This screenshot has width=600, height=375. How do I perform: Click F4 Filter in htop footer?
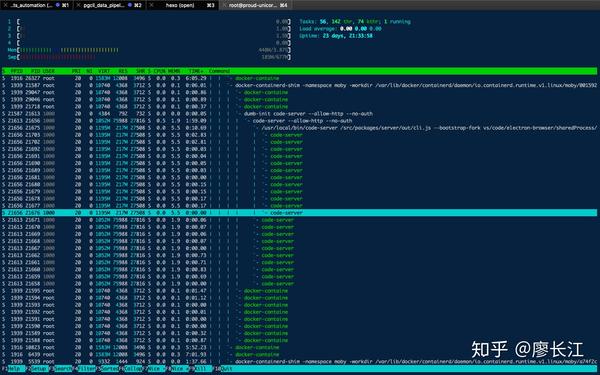click(x=84, y=369)
